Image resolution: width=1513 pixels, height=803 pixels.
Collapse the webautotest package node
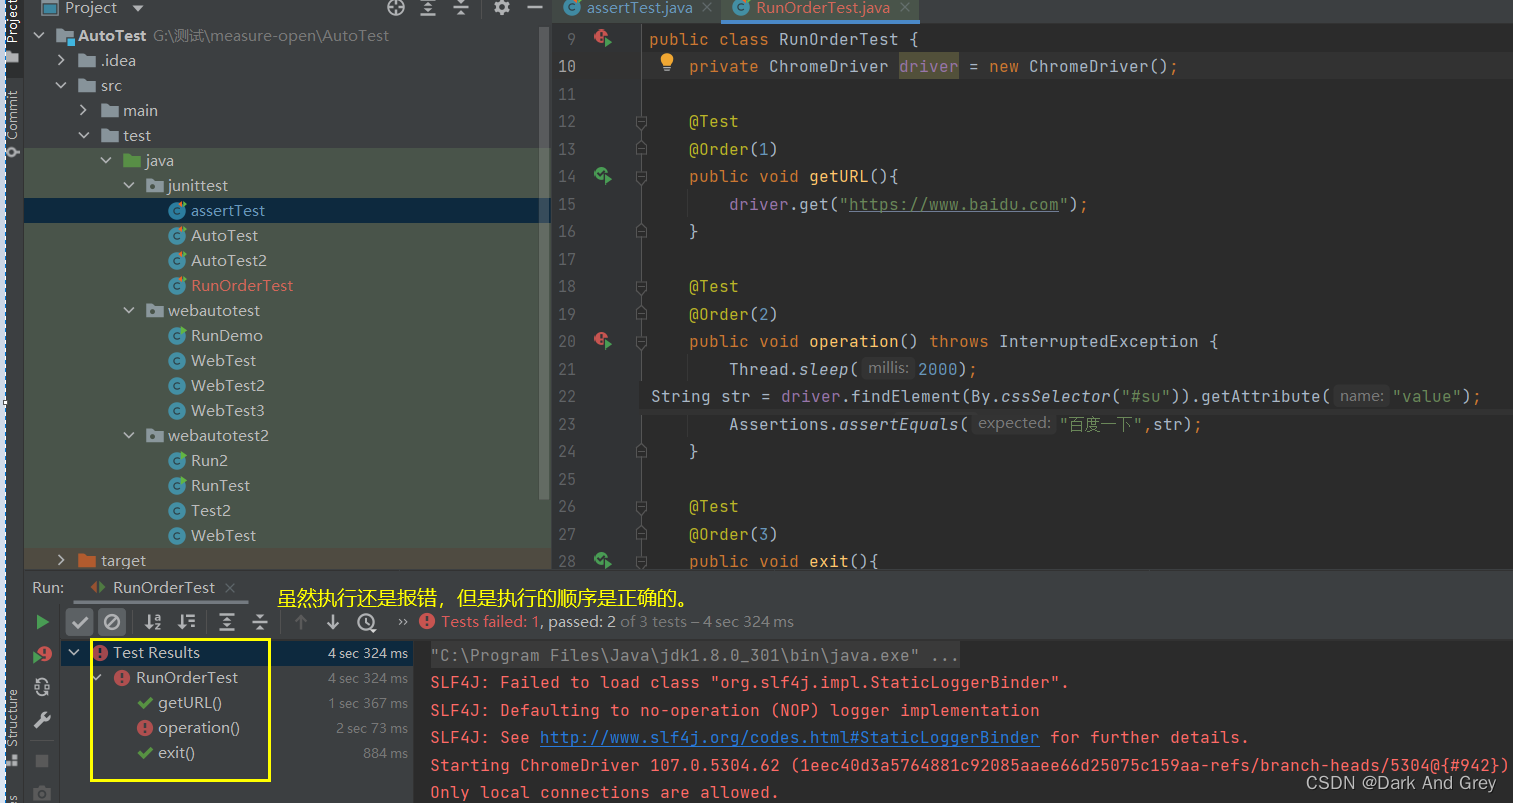click(129, 311)
